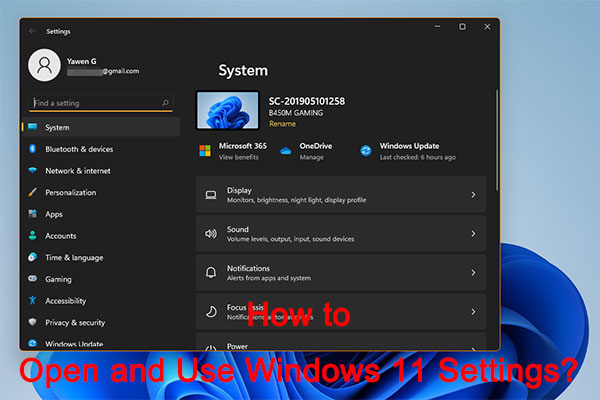Click the Privacy & security shield icon
The height and width of the screenshot is (400, 600).
(33, 323)
